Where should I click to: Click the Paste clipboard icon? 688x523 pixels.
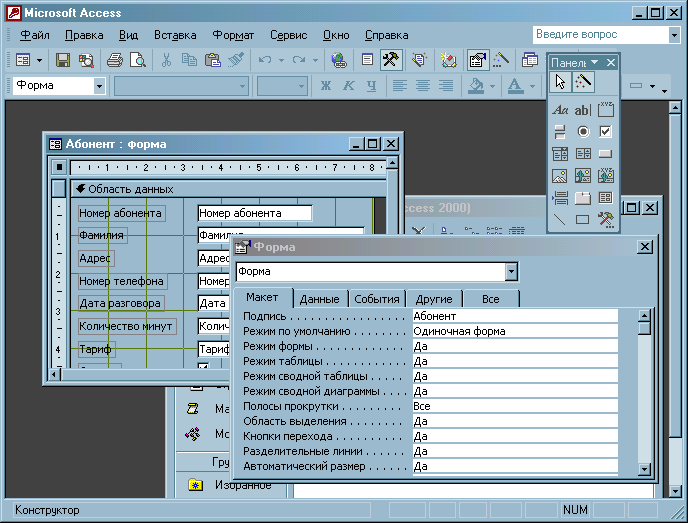213,60
